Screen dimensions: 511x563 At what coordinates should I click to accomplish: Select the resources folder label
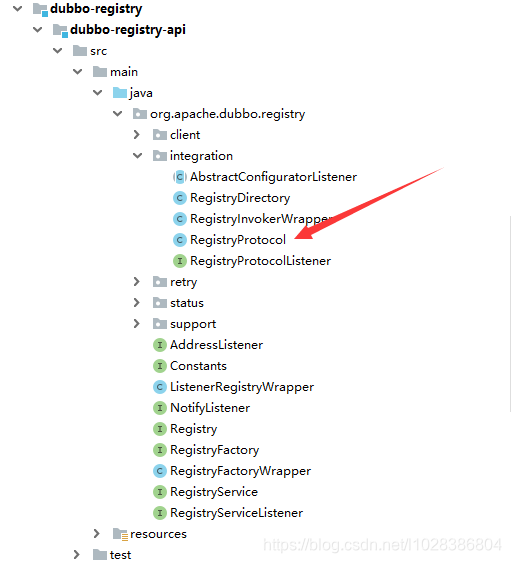tap(158, 534)
